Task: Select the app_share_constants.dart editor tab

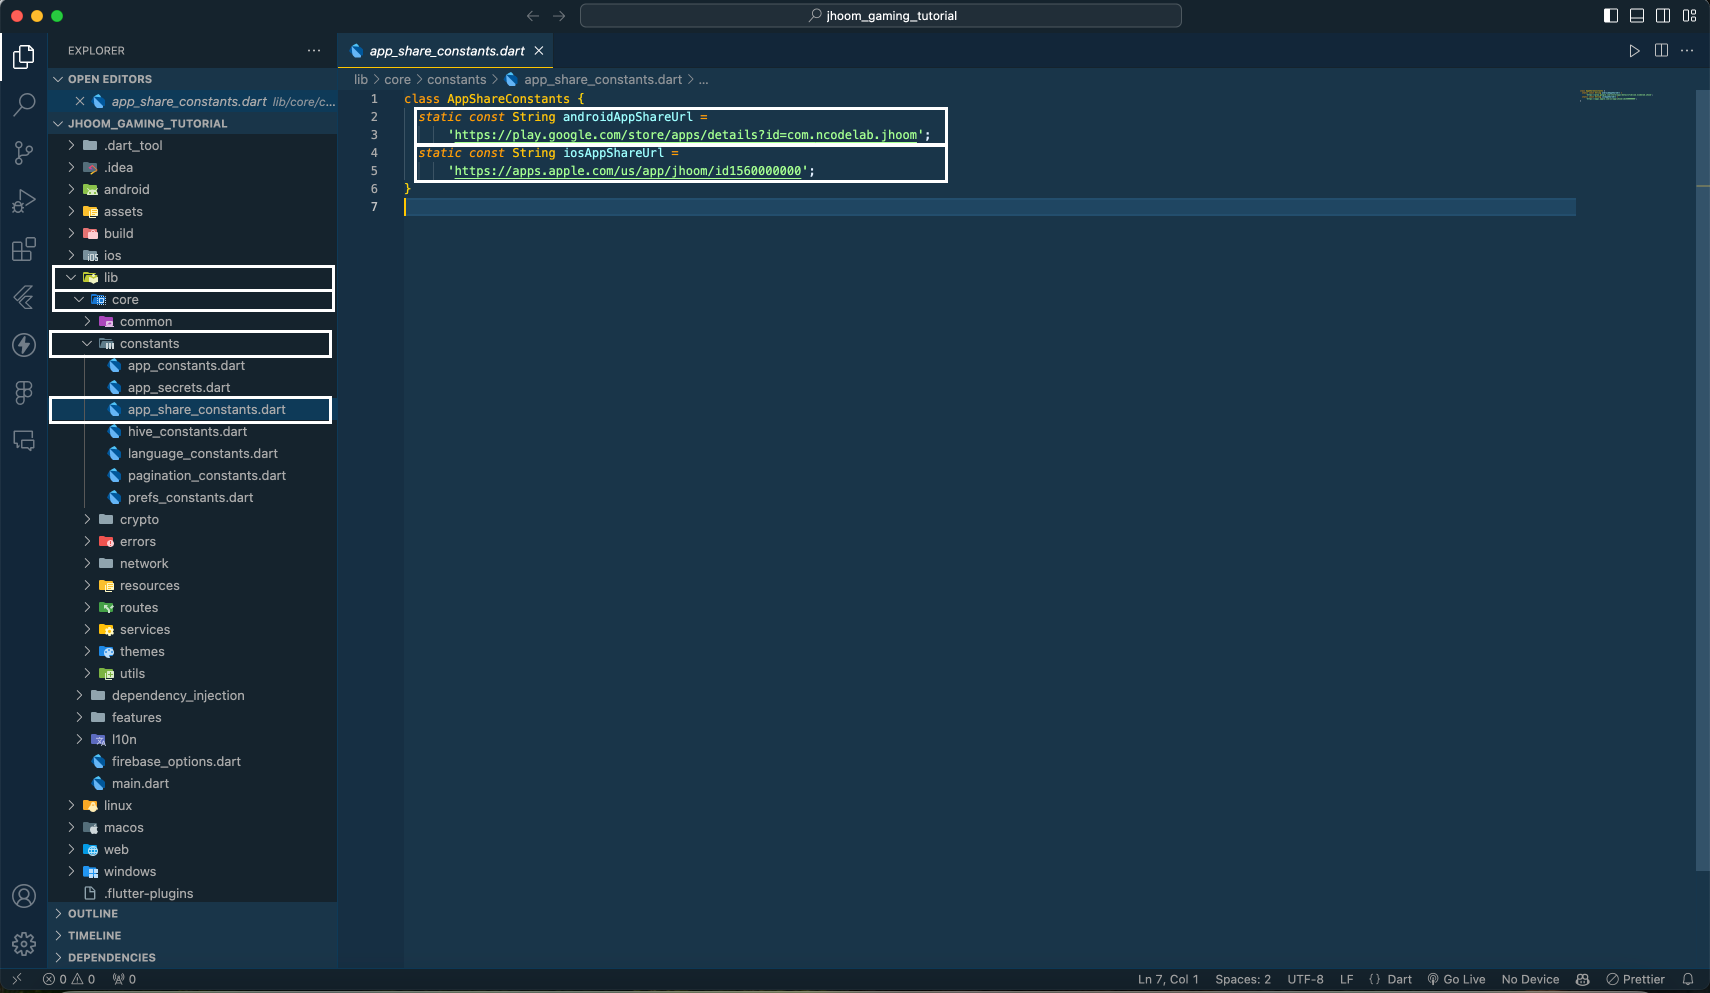Action: click(x=446, y=51)
